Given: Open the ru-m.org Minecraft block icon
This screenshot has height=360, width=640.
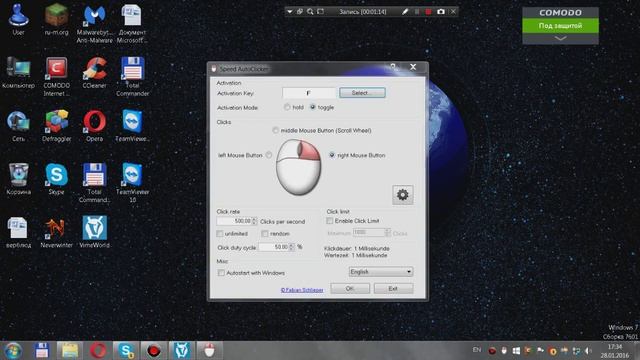Looking at the screenshot, I should pos(56,19).
